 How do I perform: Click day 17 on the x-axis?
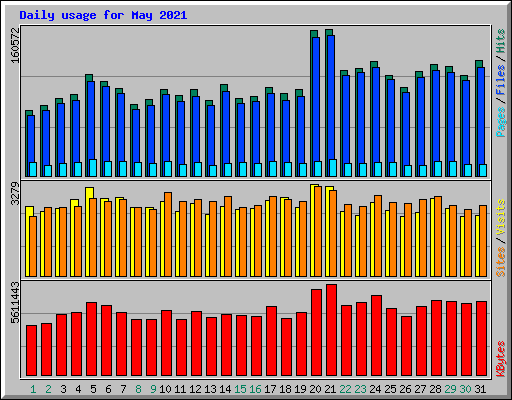click(270, 389)
